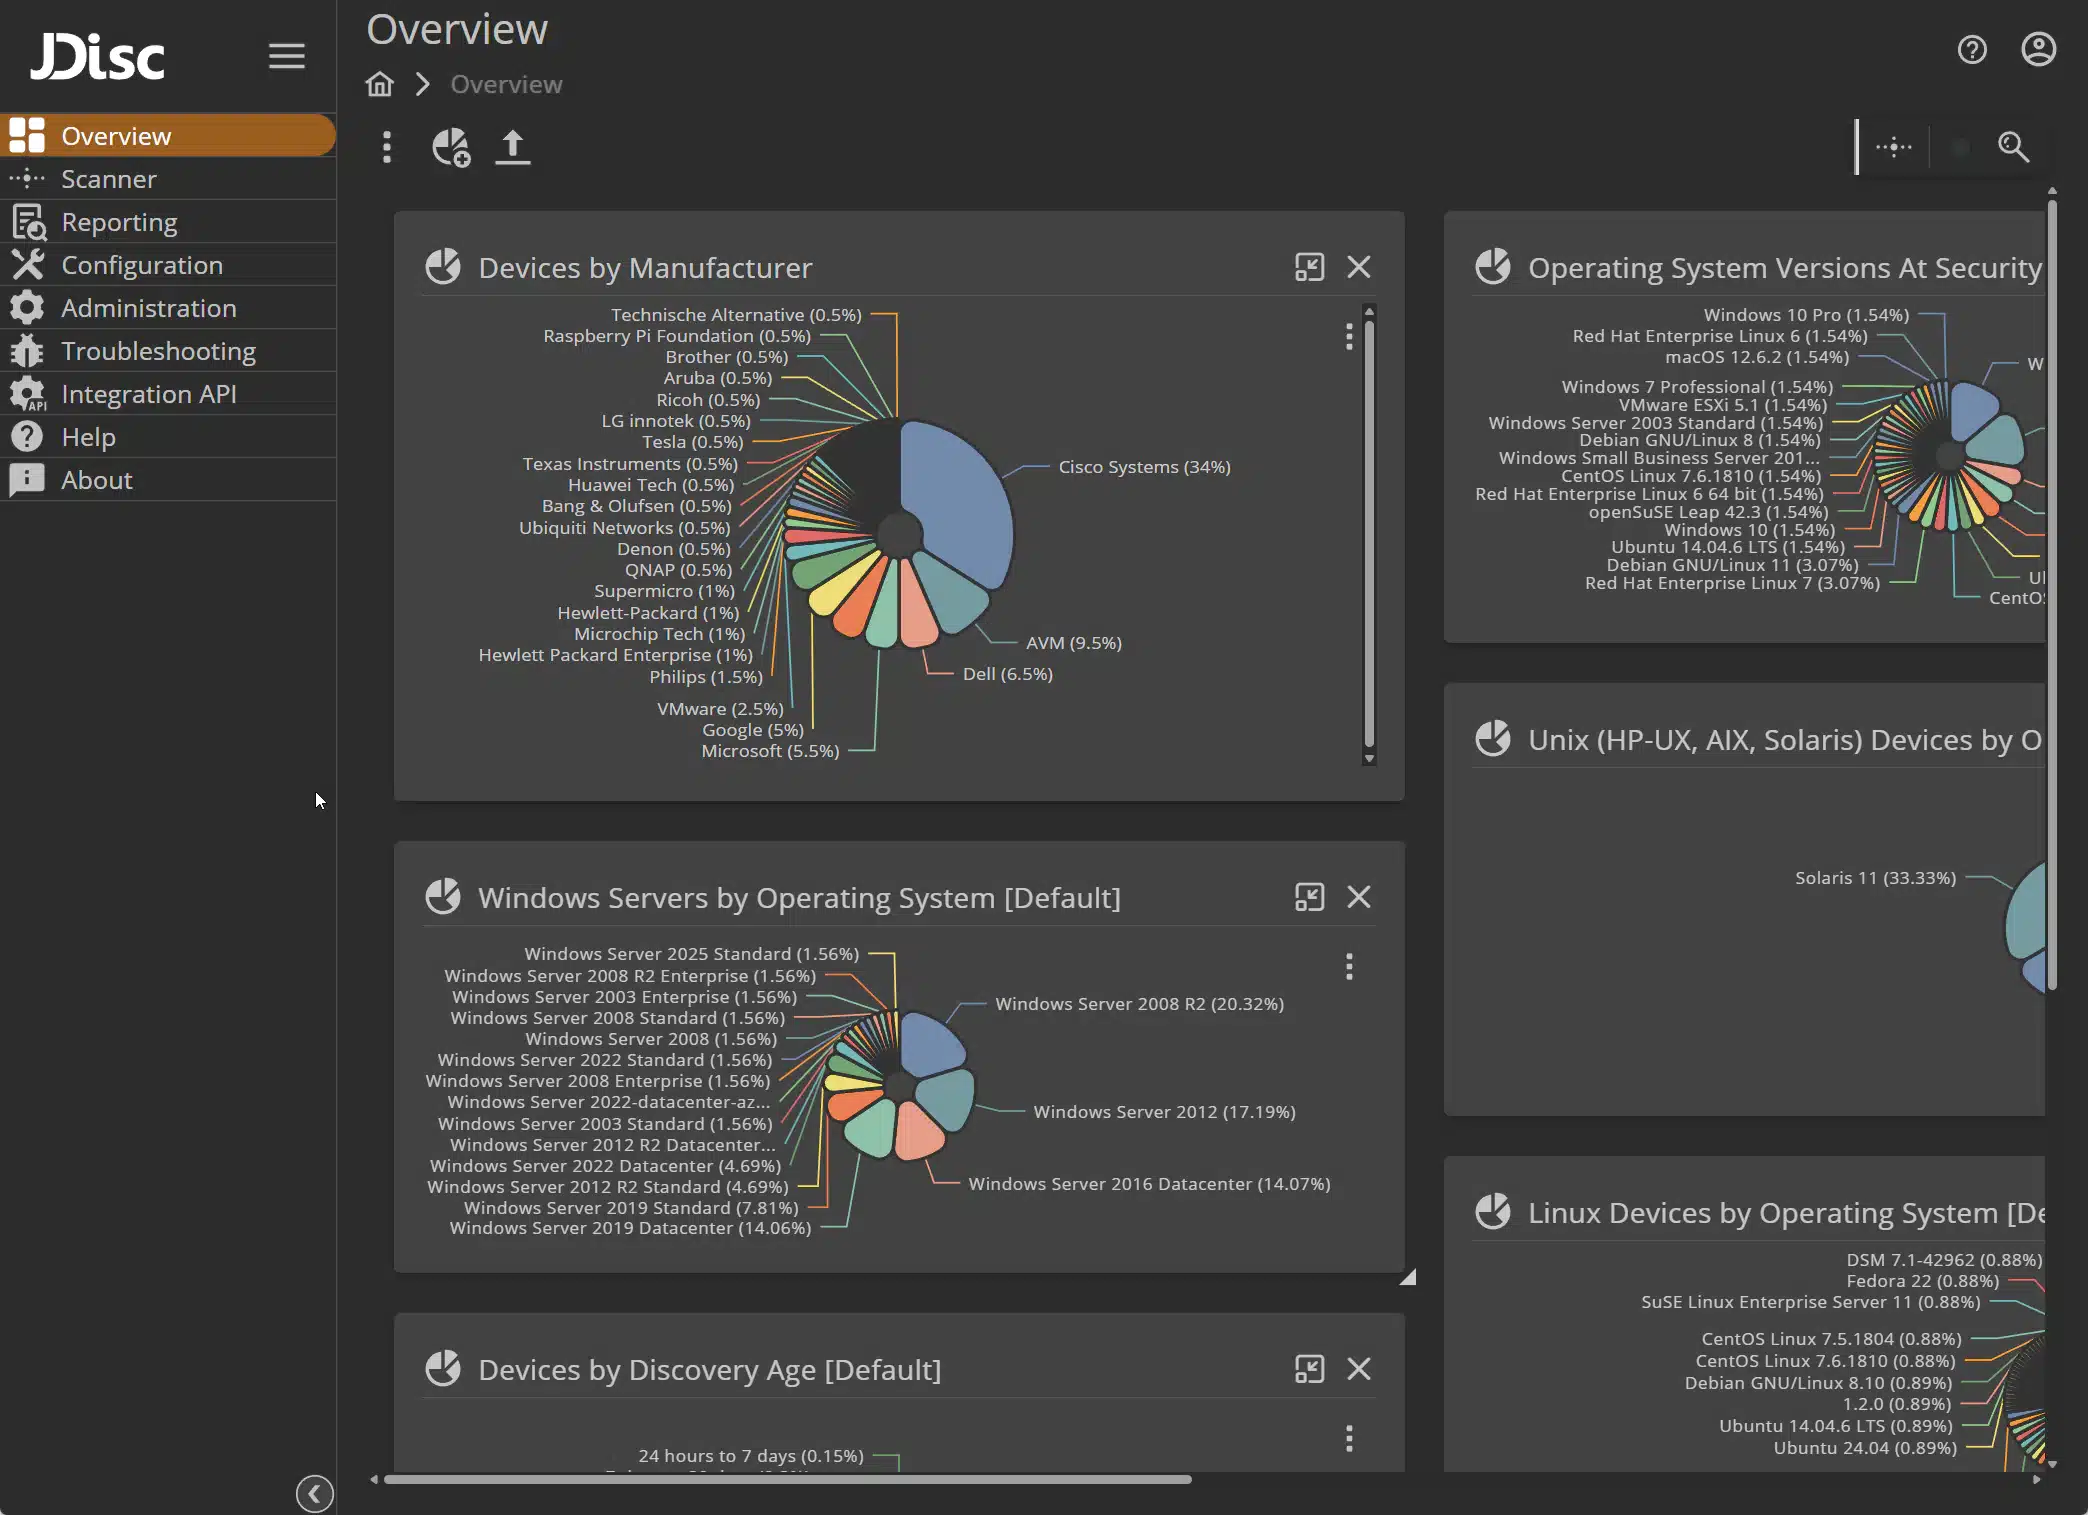The width and height of the screenshot is (2088, 1515).
Task: Open Troubleshooting in the sidebar
Action: point(158,351)
